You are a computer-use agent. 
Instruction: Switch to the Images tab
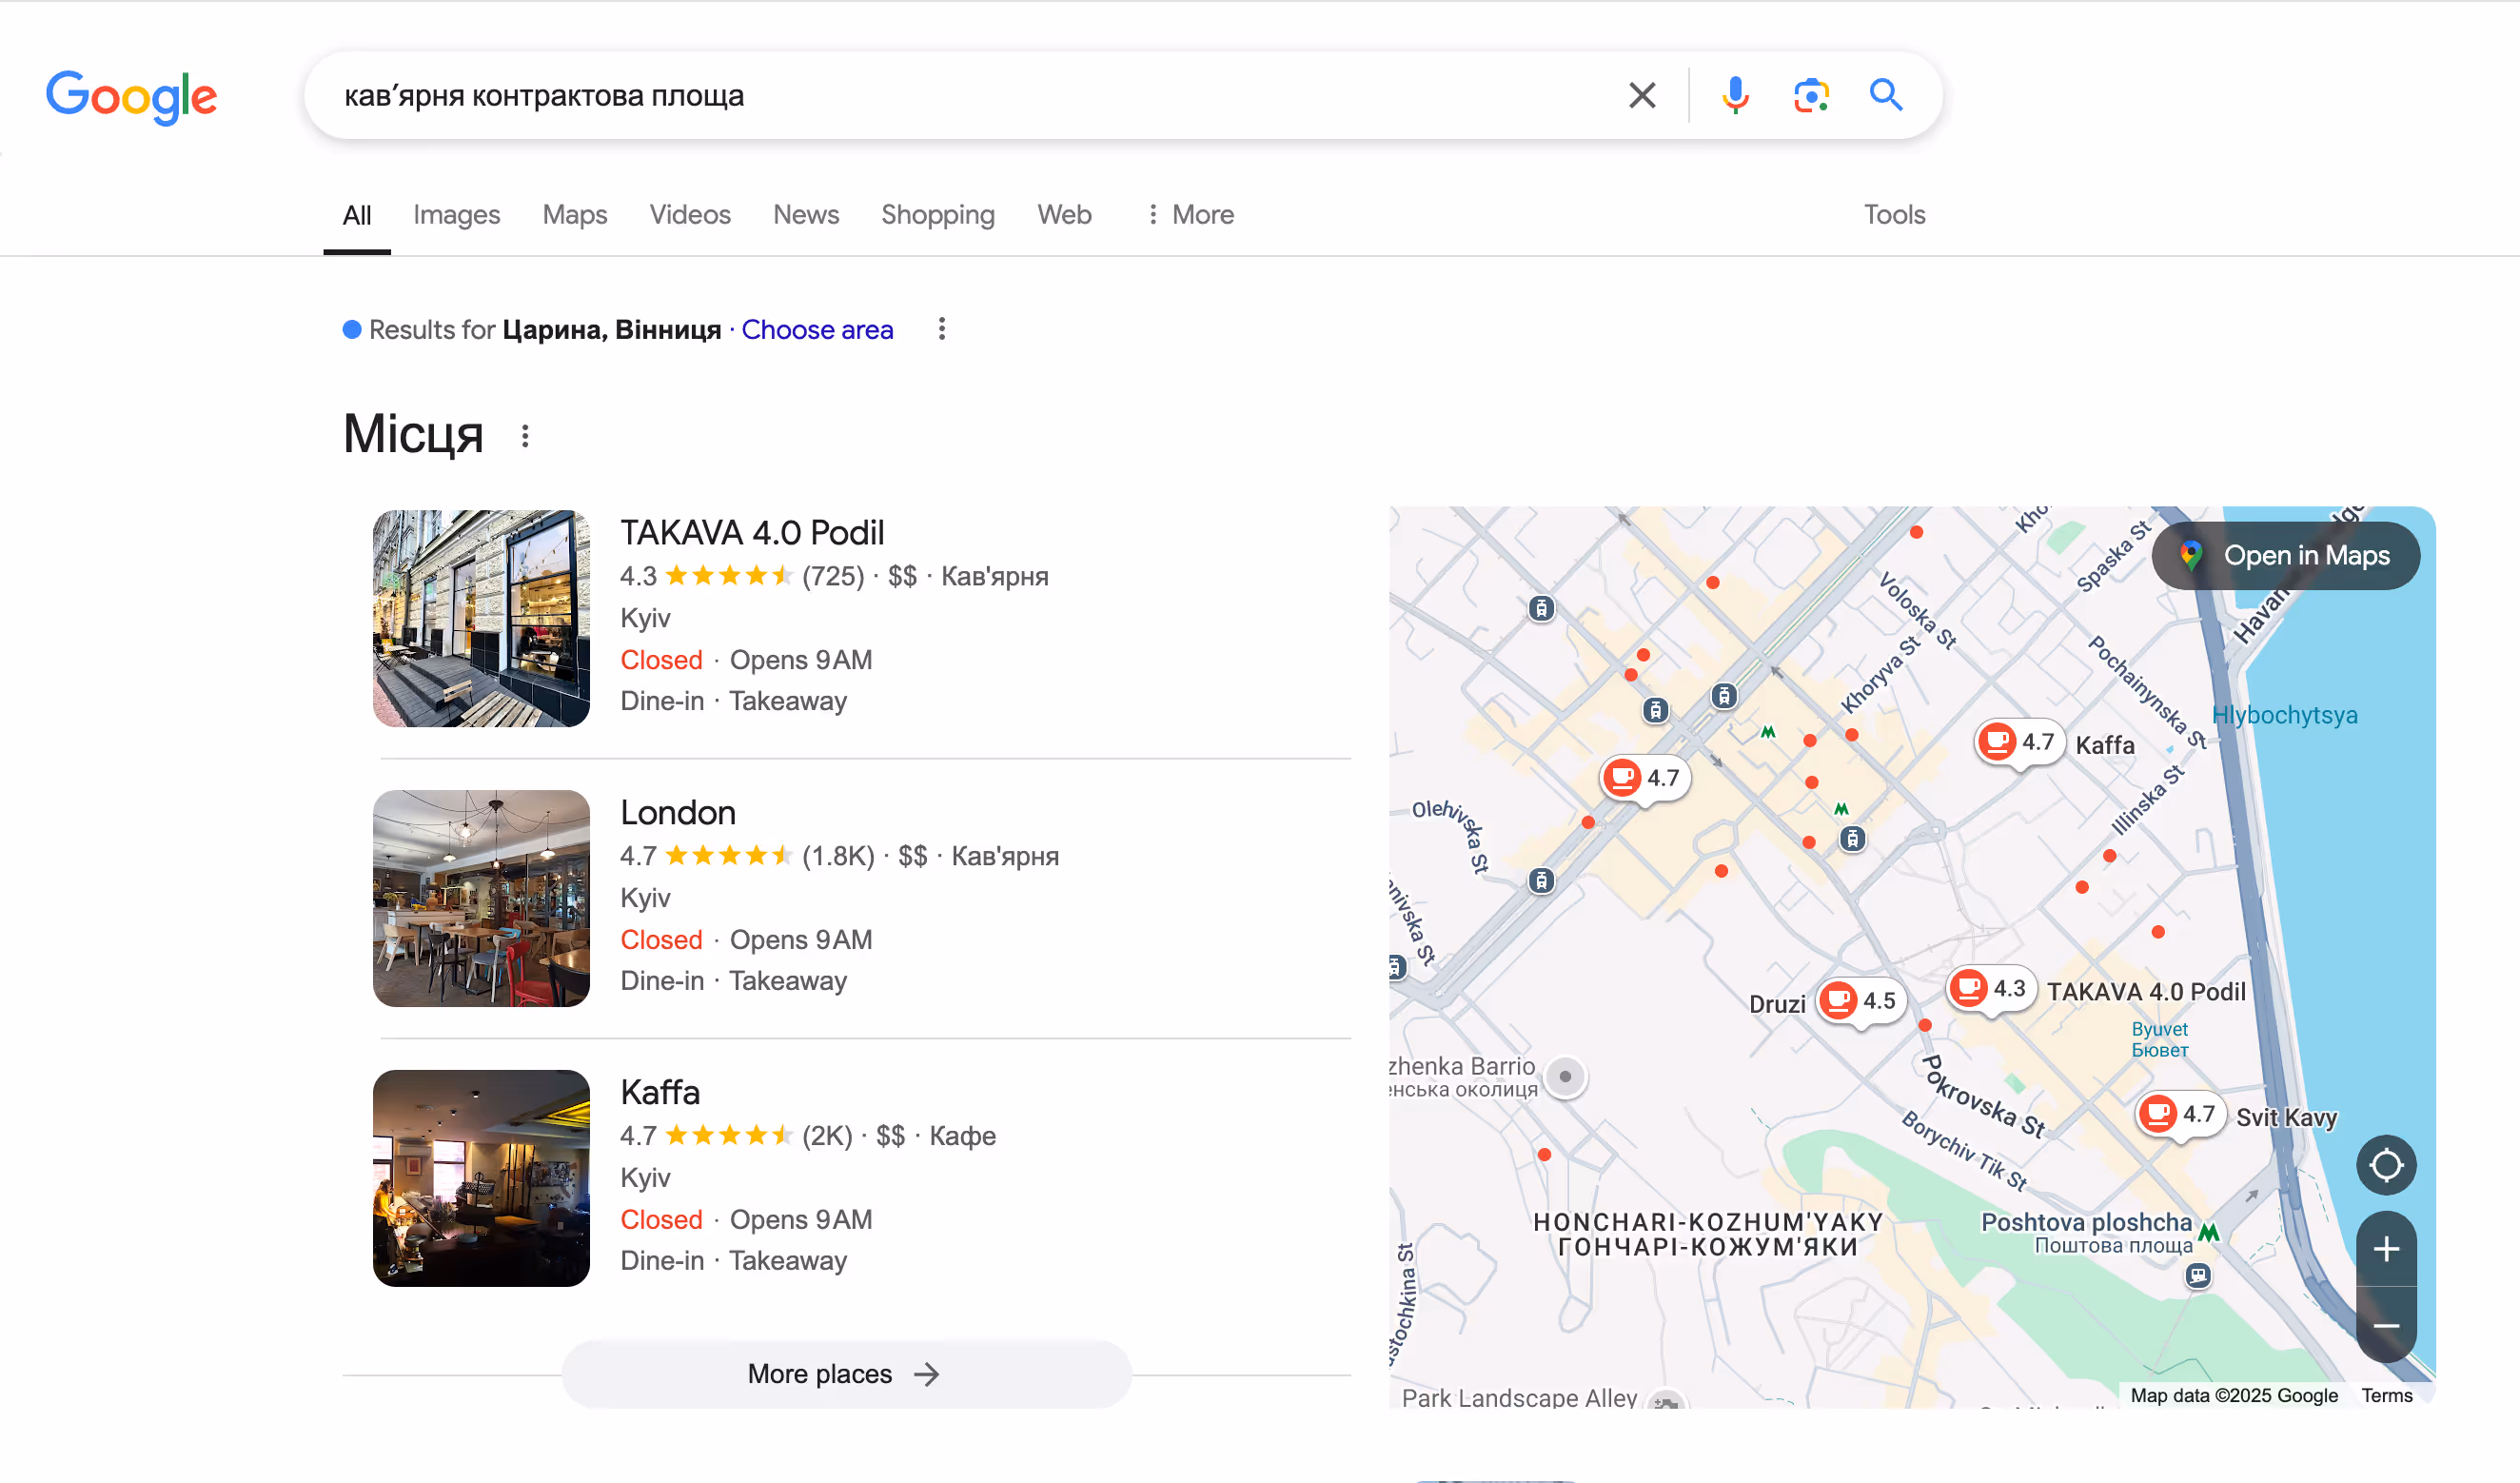(x=456, y=215)
